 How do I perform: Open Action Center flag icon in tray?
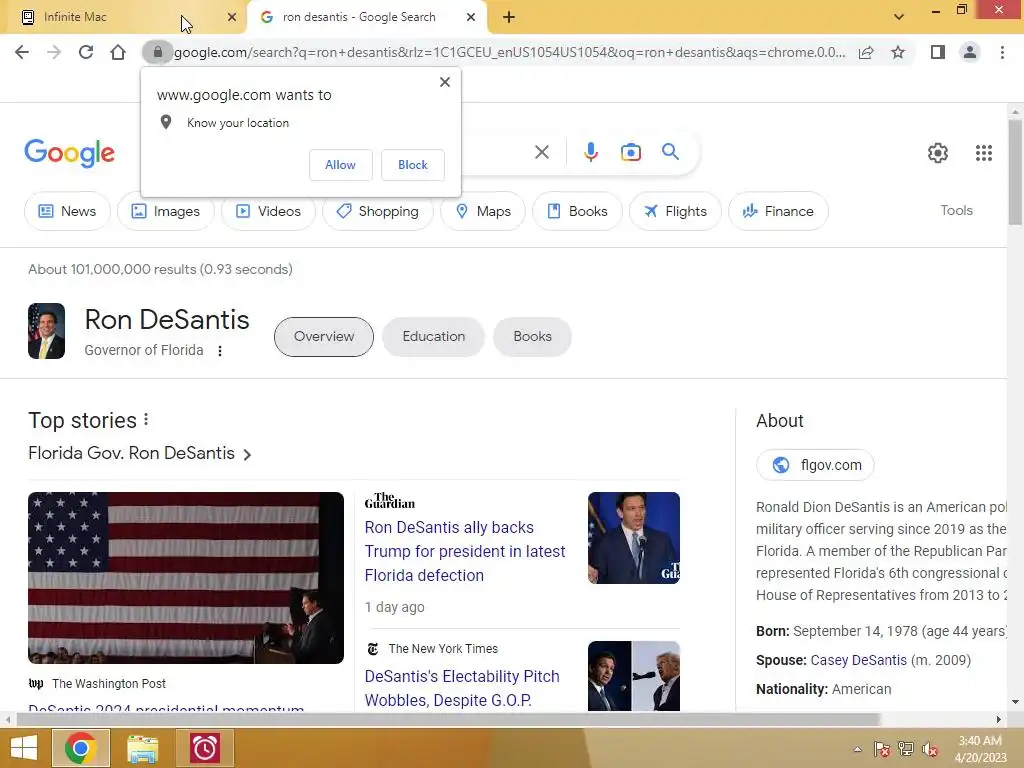[x=881, y=749]
